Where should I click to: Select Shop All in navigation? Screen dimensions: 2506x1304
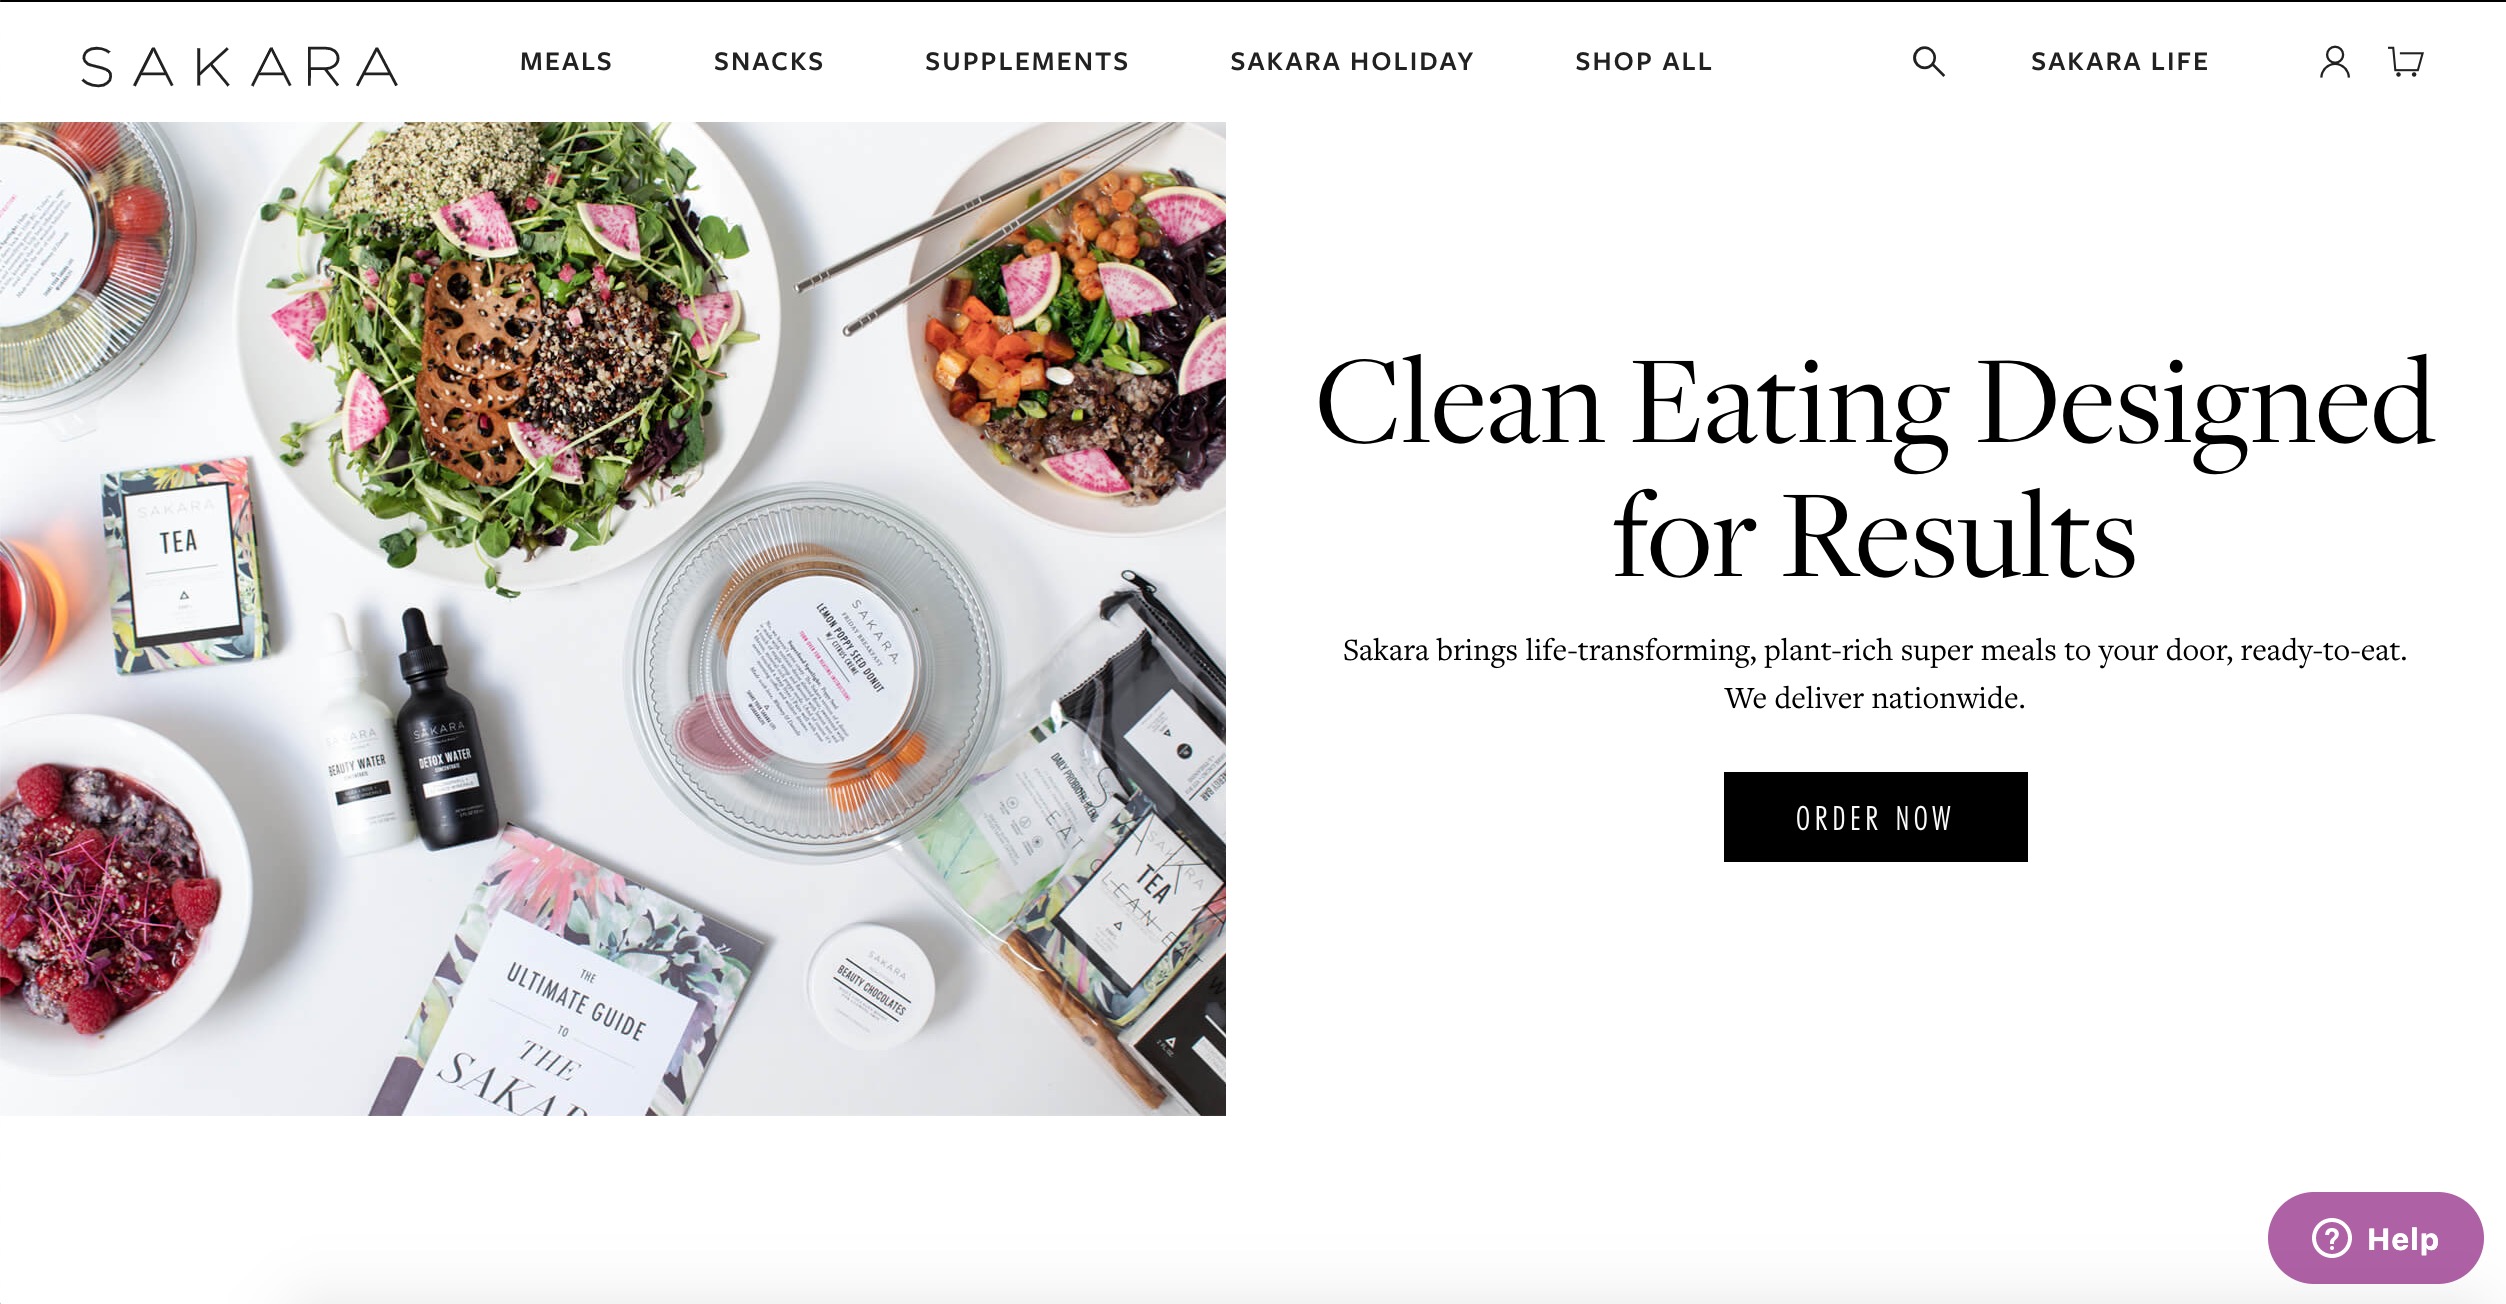[1643, 62]
